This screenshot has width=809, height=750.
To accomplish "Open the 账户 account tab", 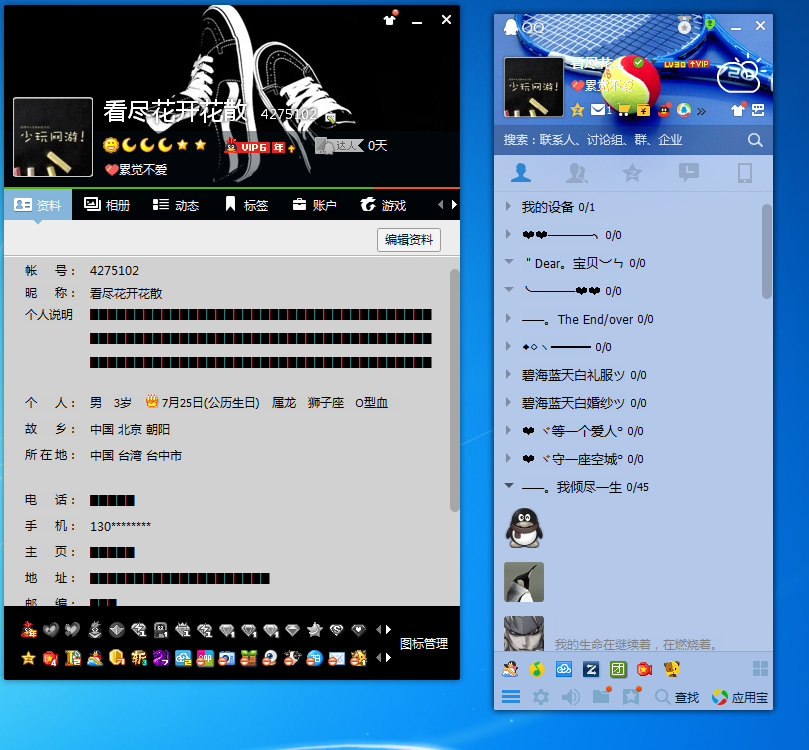I will click(x=314, y=205).
